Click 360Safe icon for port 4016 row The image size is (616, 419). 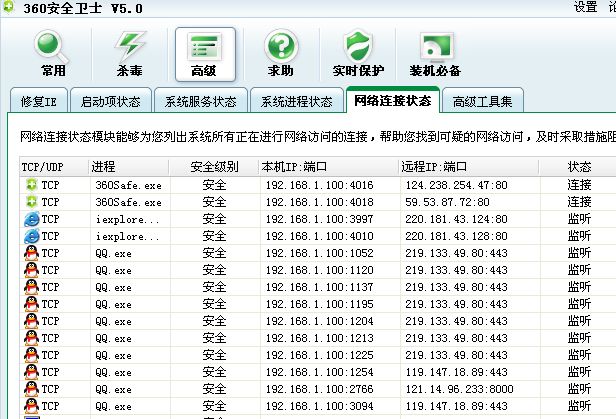tap(31, 185)
